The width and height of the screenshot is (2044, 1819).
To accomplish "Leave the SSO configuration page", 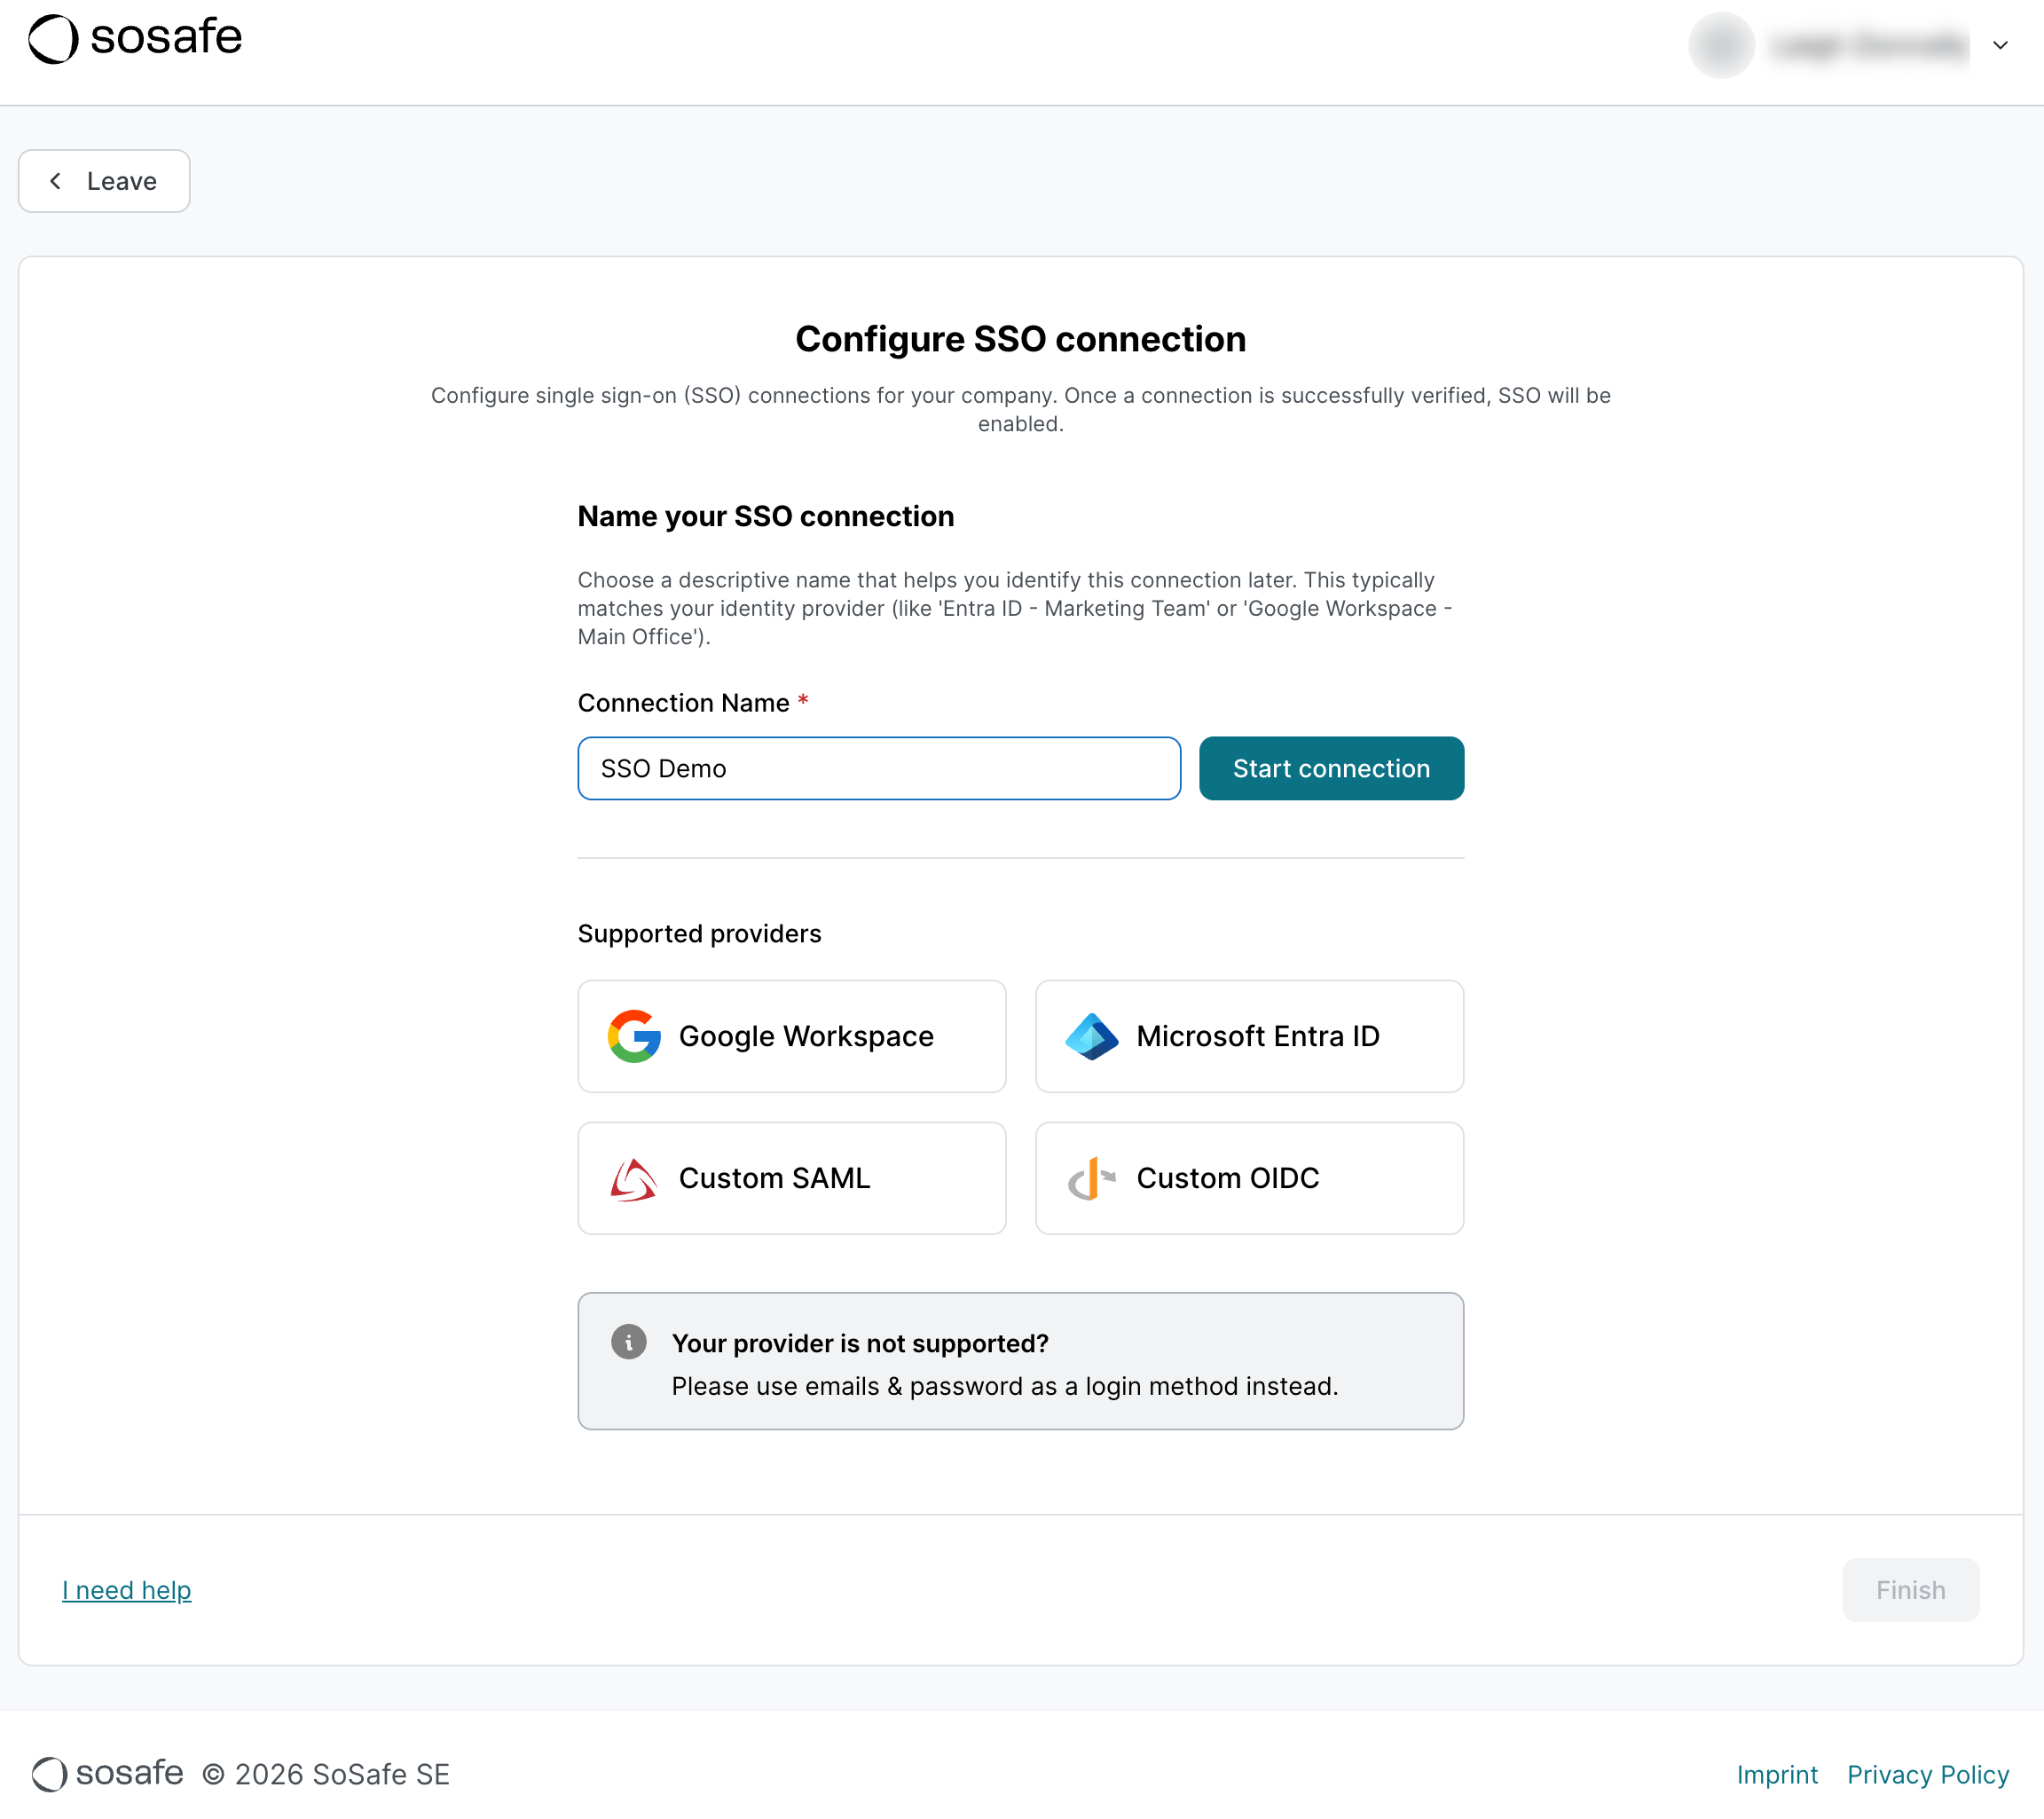I will tap(104, 181).
